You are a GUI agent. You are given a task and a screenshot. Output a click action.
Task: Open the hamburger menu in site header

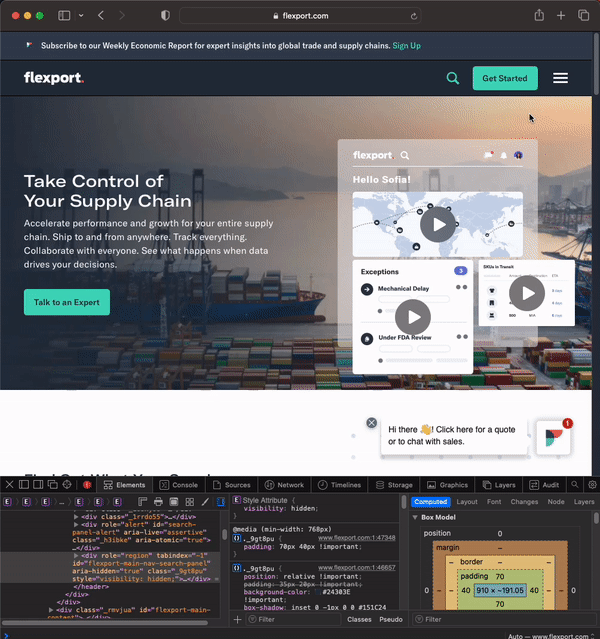[x=560, y=78]
